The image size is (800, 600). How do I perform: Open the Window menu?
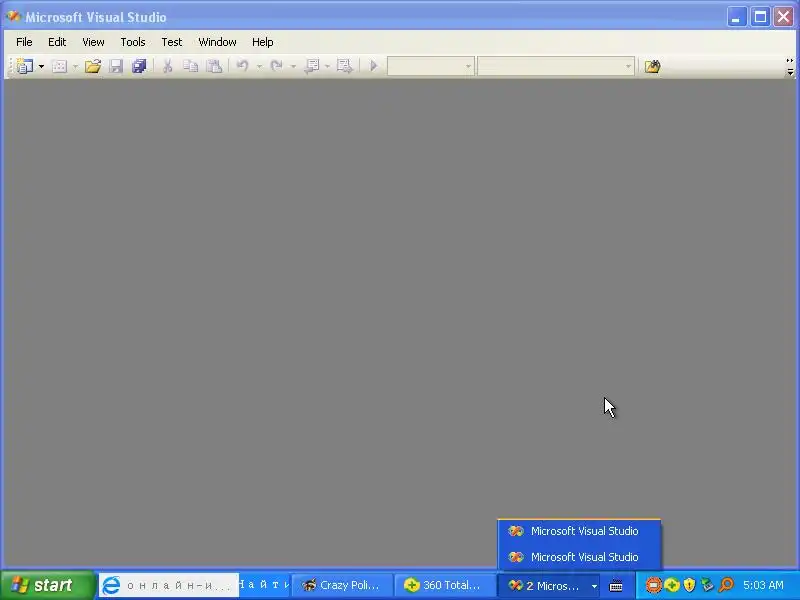pos(217,42)
